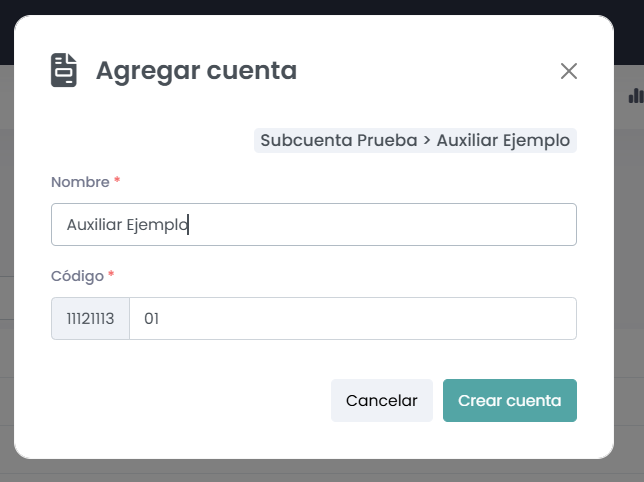Image resolution: width=644 pixels, height=482 pixels.
Task: Click the red asterisk next to Nombre
Action: point(117,182)
